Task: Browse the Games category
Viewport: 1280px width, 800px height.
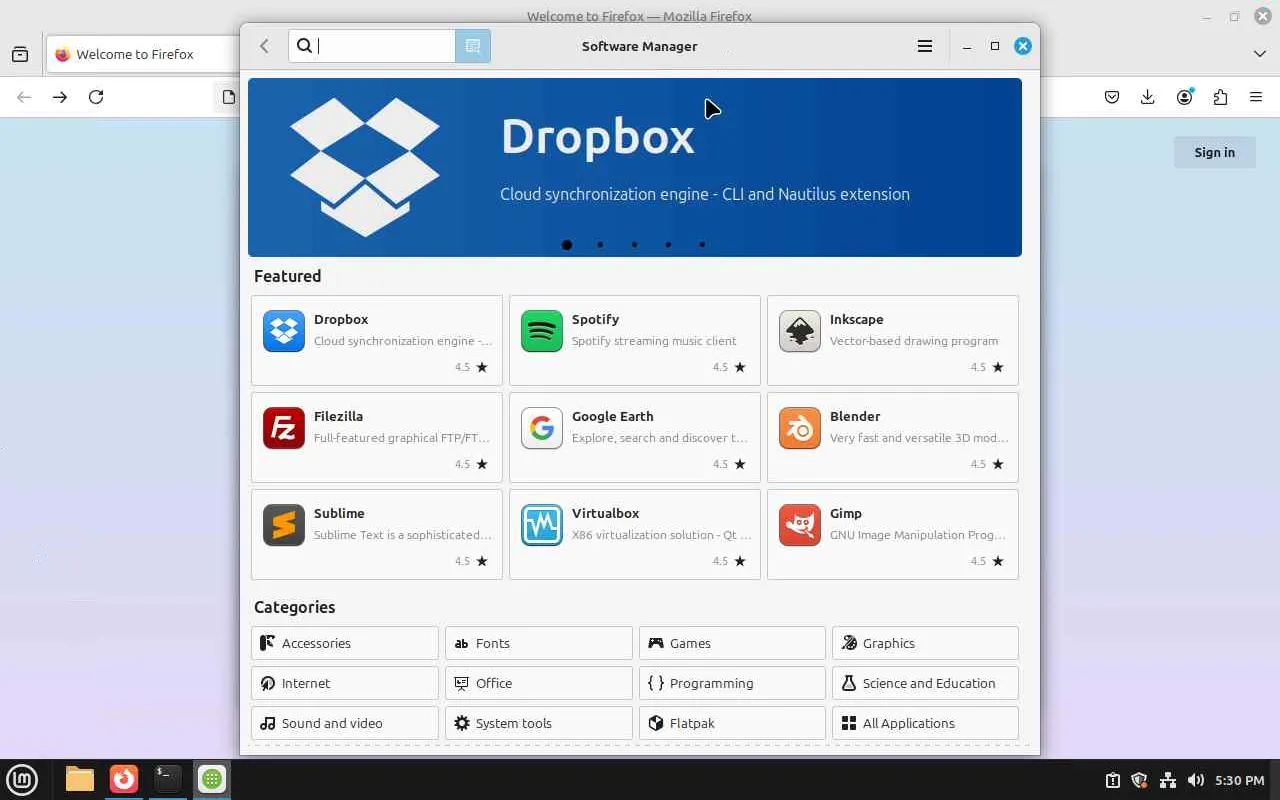Action: point(732,643)
